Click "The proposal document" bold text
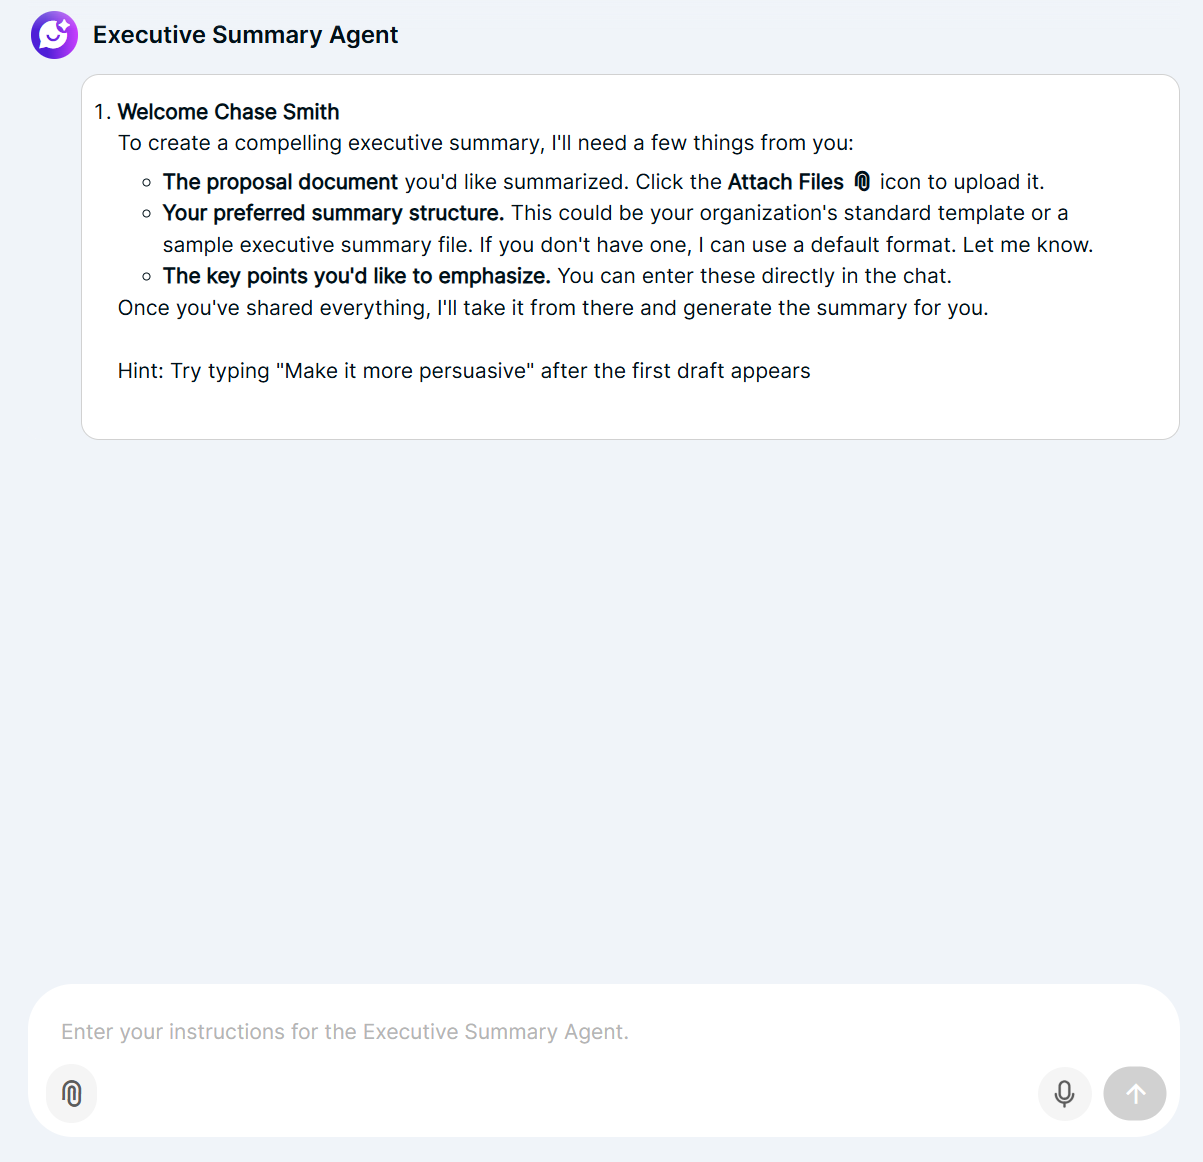The width and height of the screenshot is (1203, 1162). point(280,182)
